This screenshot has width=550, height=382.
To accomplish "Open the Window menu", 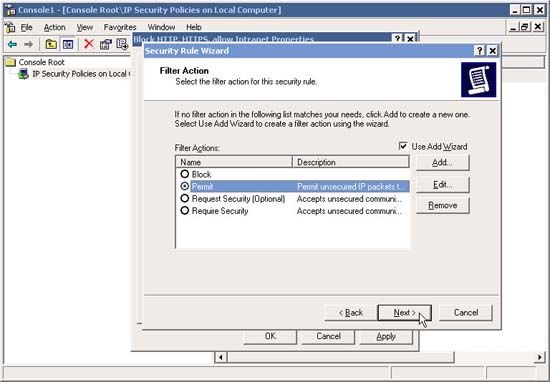I will (x=161, y=27).
